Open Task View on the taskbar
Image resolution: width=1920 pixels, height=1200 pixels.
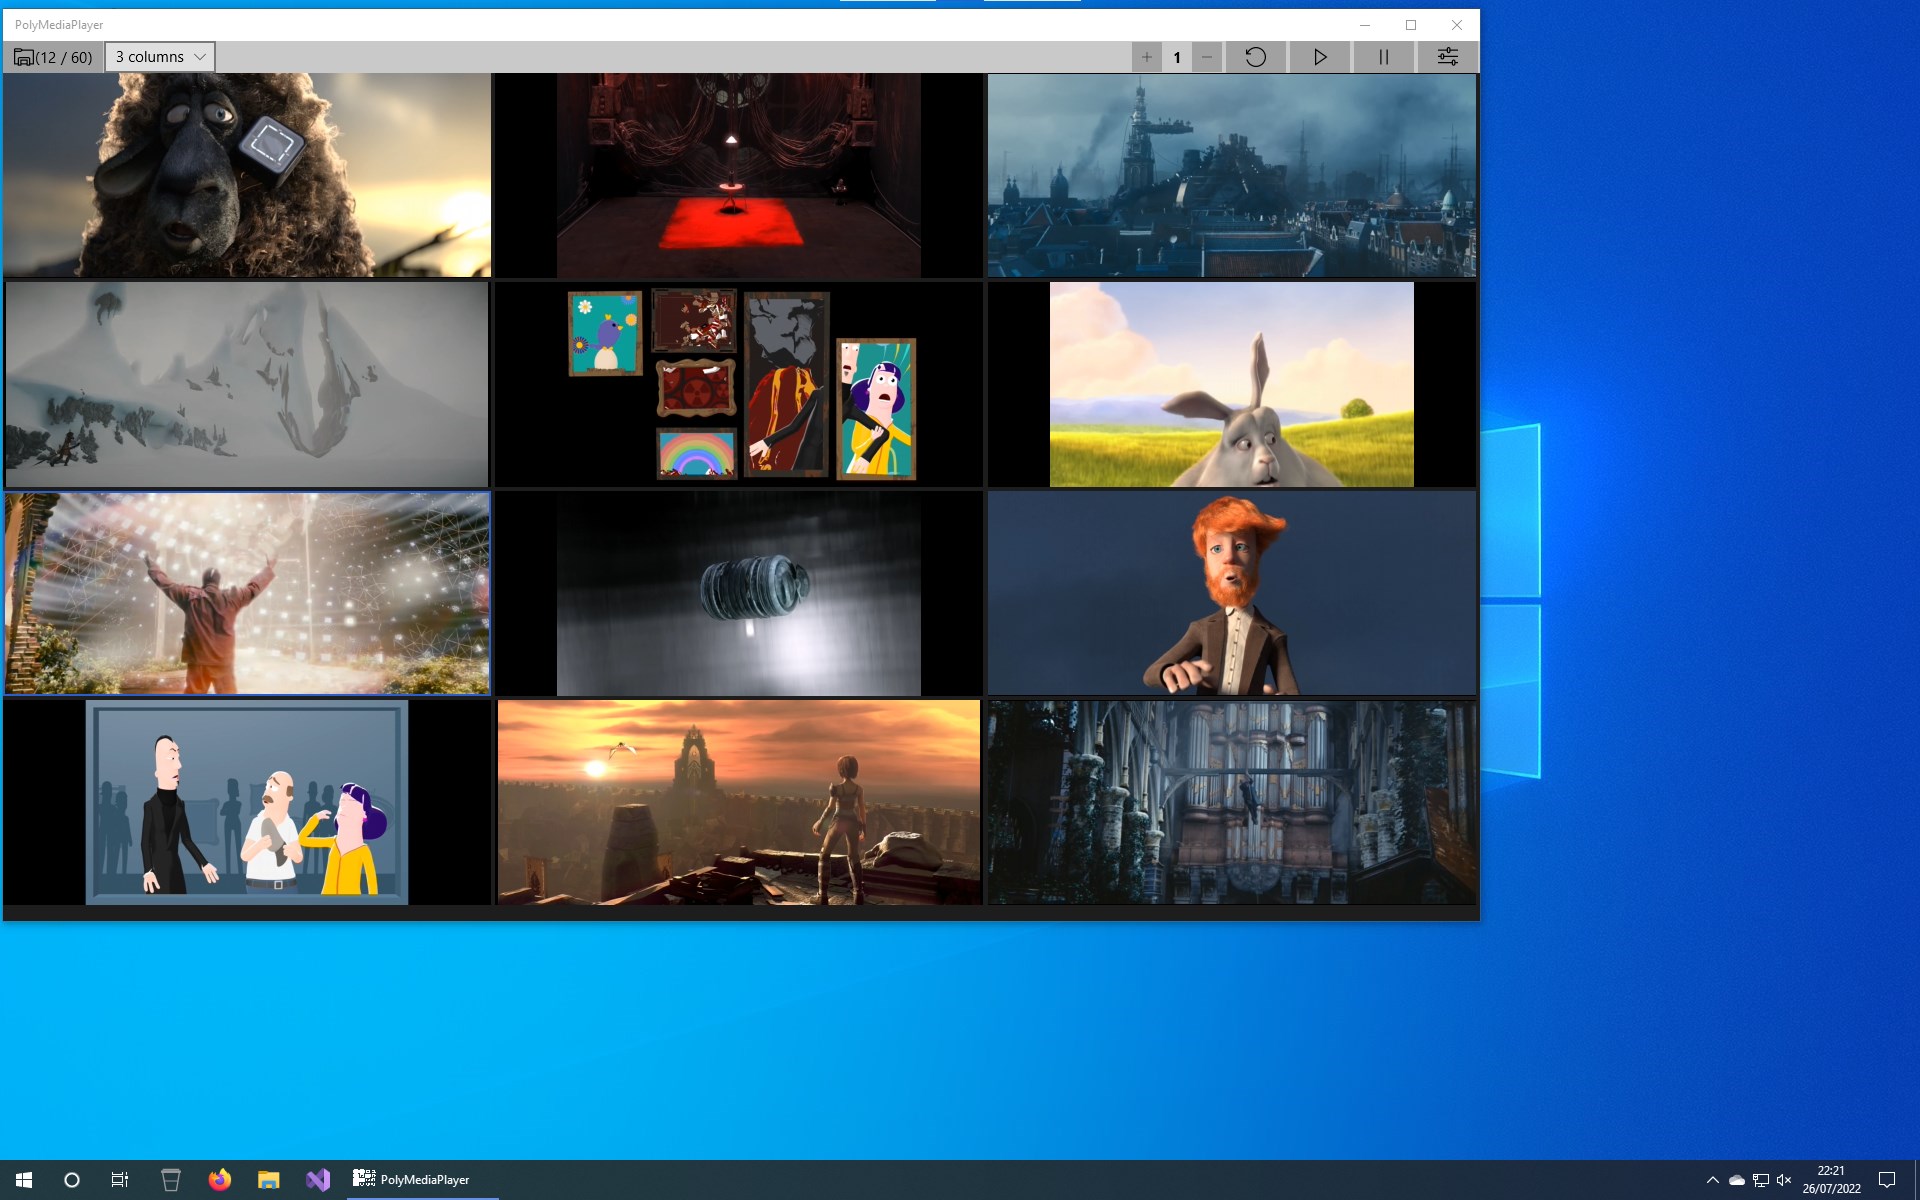click(x=120, y=1180)
